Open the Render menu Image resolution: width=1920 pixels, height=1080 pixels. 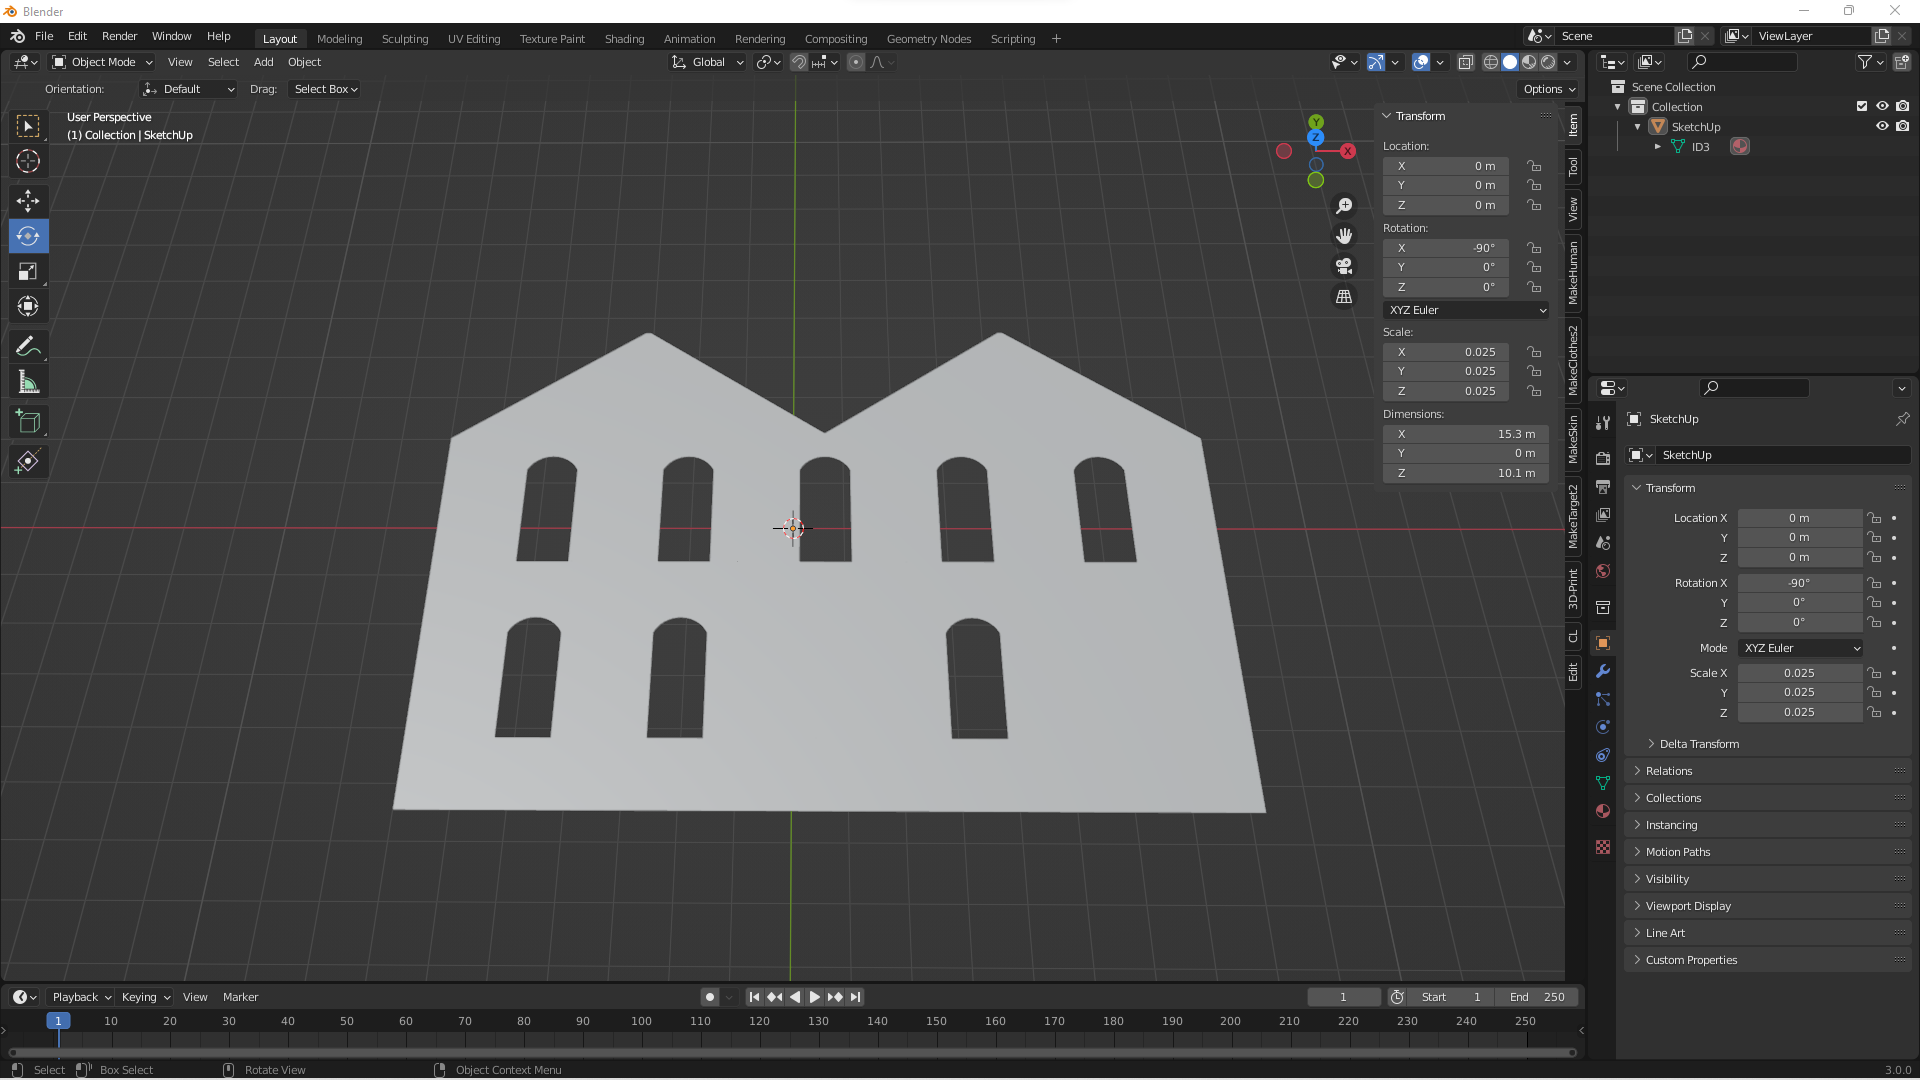coord(119,36)
